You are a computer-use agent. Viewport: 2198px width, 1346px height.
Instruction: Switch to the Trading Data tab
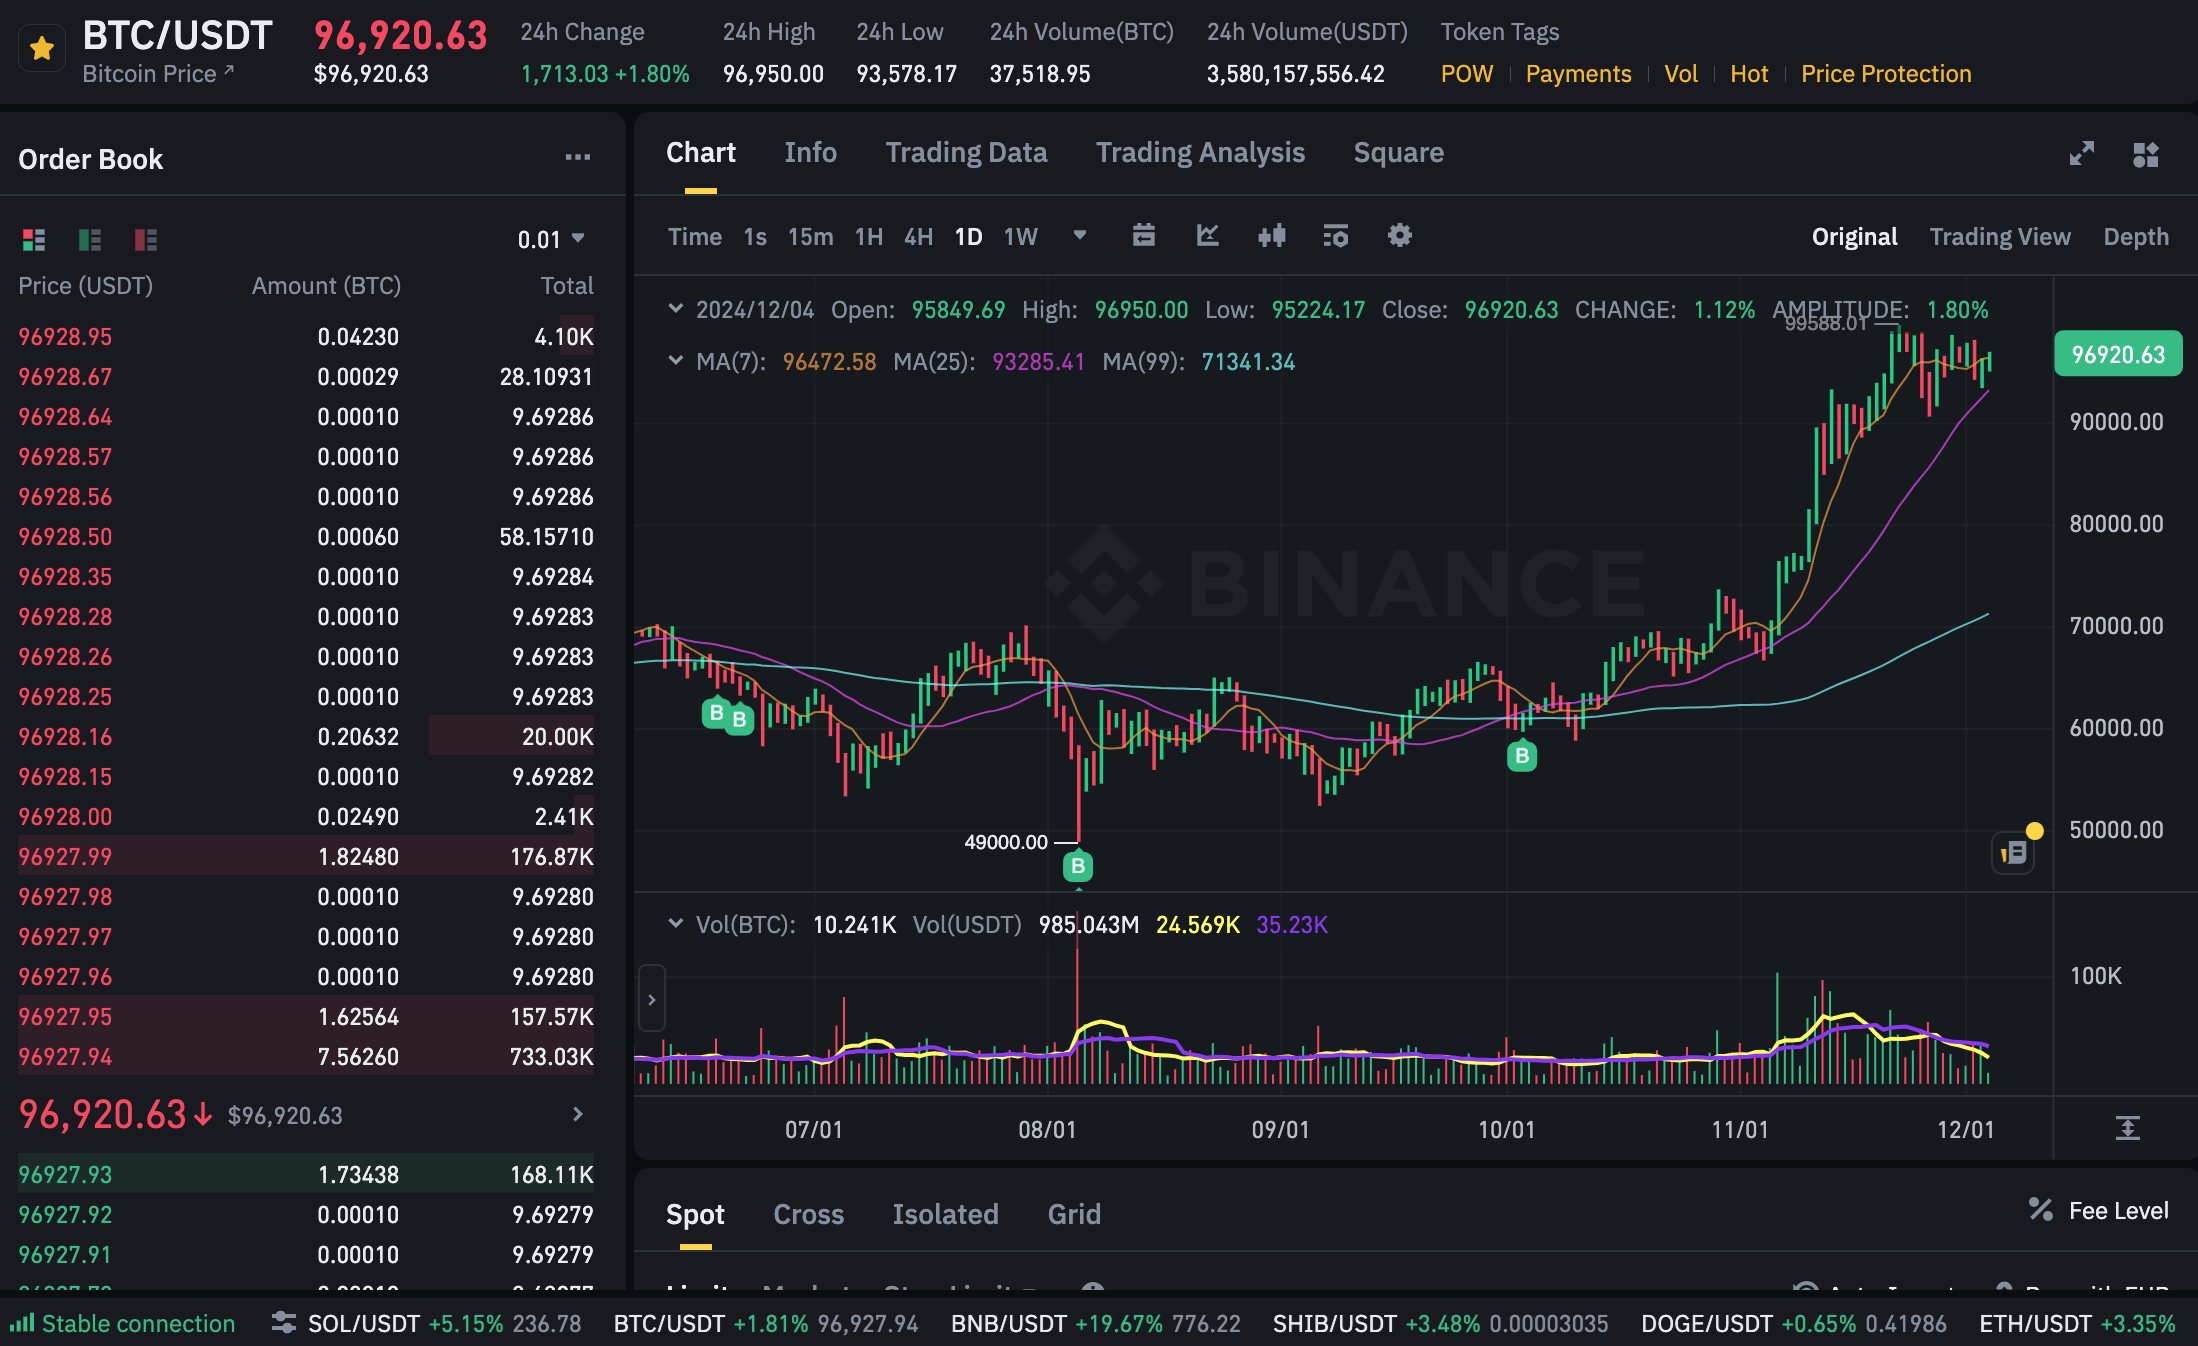tap(965, 153)
